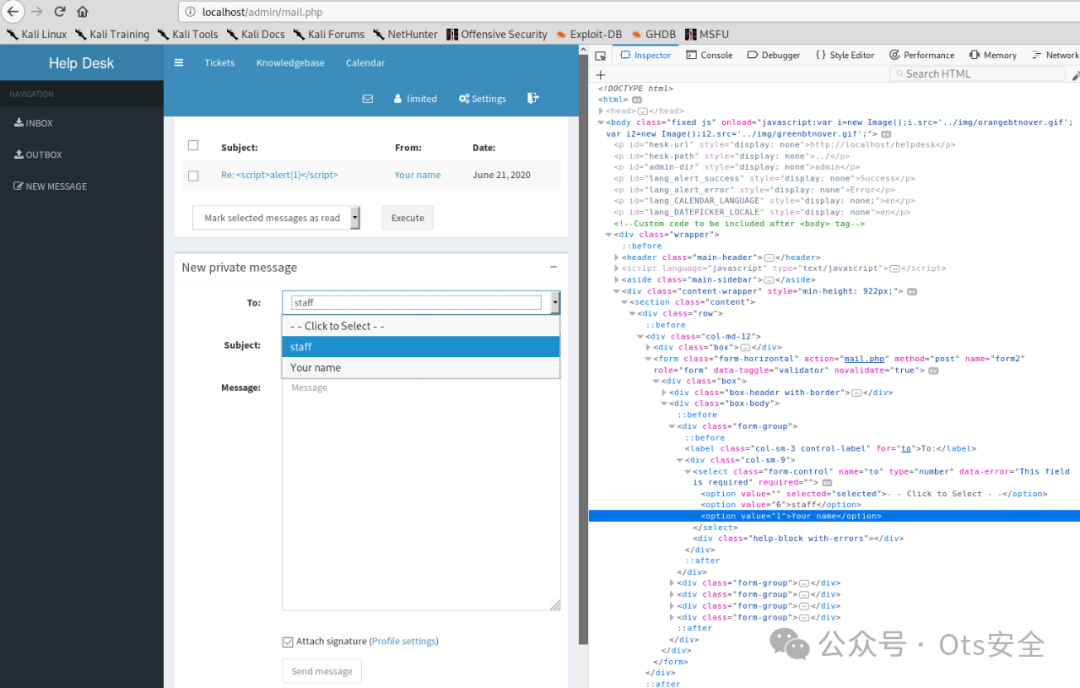Click the Send message button

pos(322,671)
